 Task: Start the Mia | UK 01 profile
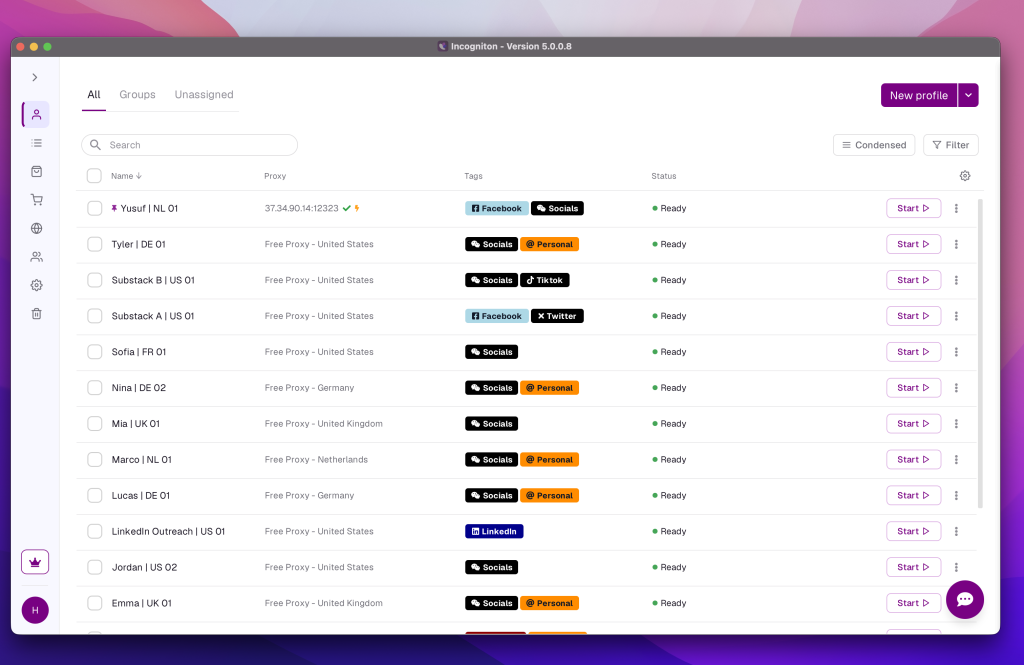pyautogui.click(x=913, y=424)
